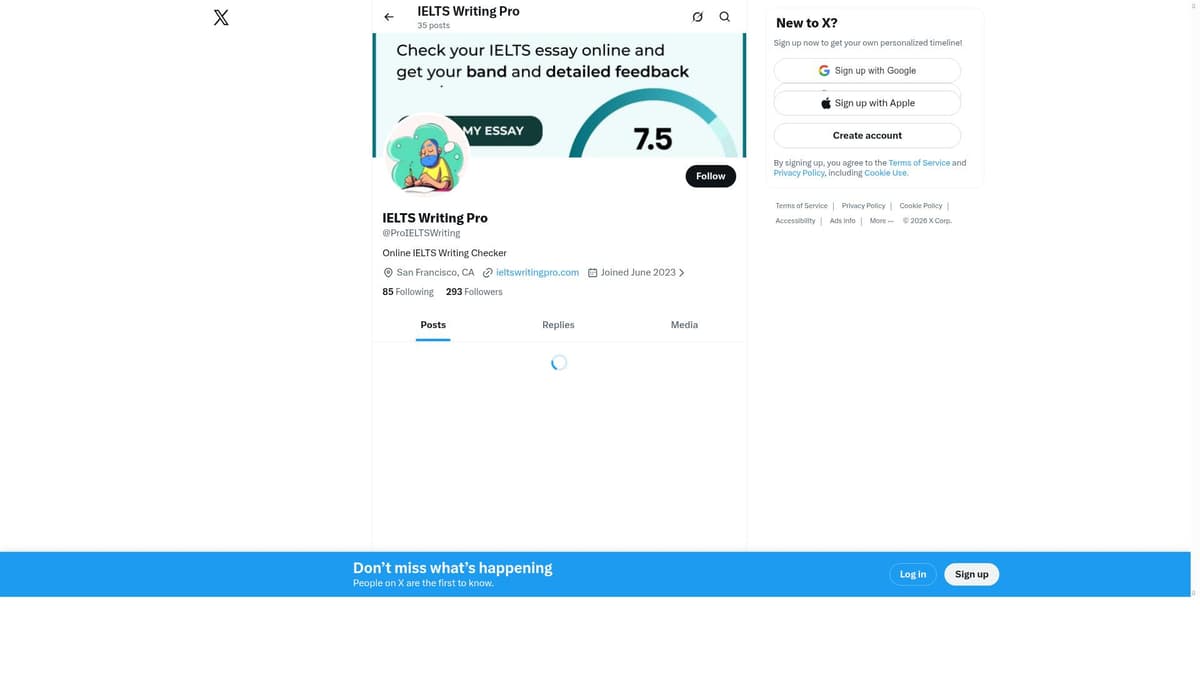Follow the IELTS Writing Pro account
This screenshot has height=675, width=1200.
click(x=710, y=176)
